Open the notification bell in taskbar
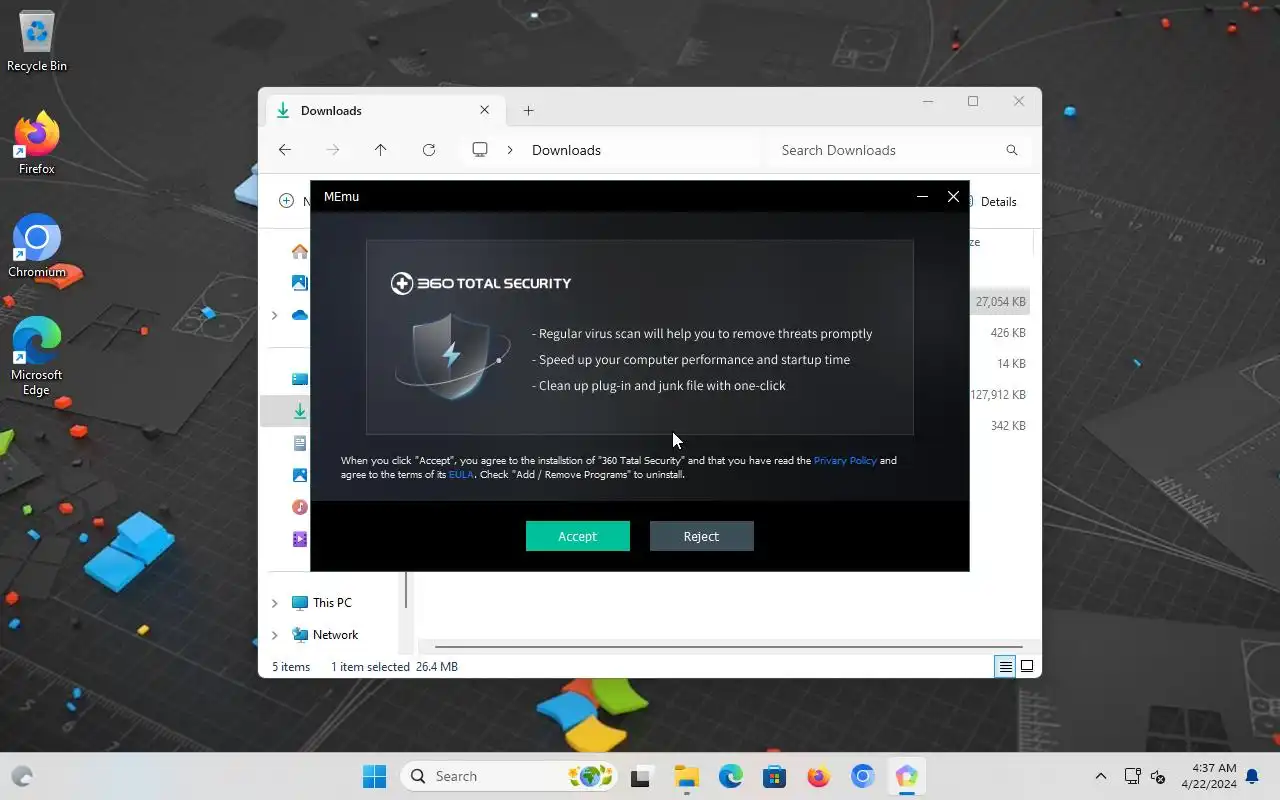 click(1252, 776)
